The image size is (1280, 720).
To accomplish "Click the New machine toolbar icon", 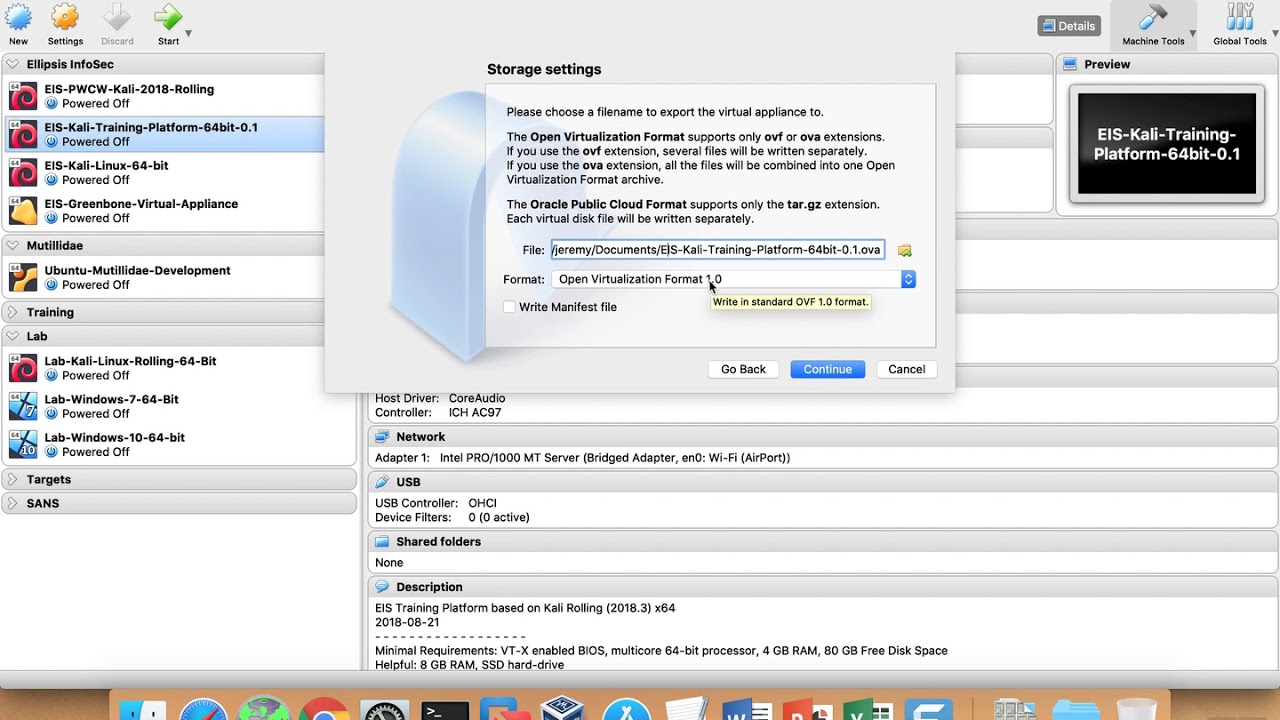I will click(18, 17).
